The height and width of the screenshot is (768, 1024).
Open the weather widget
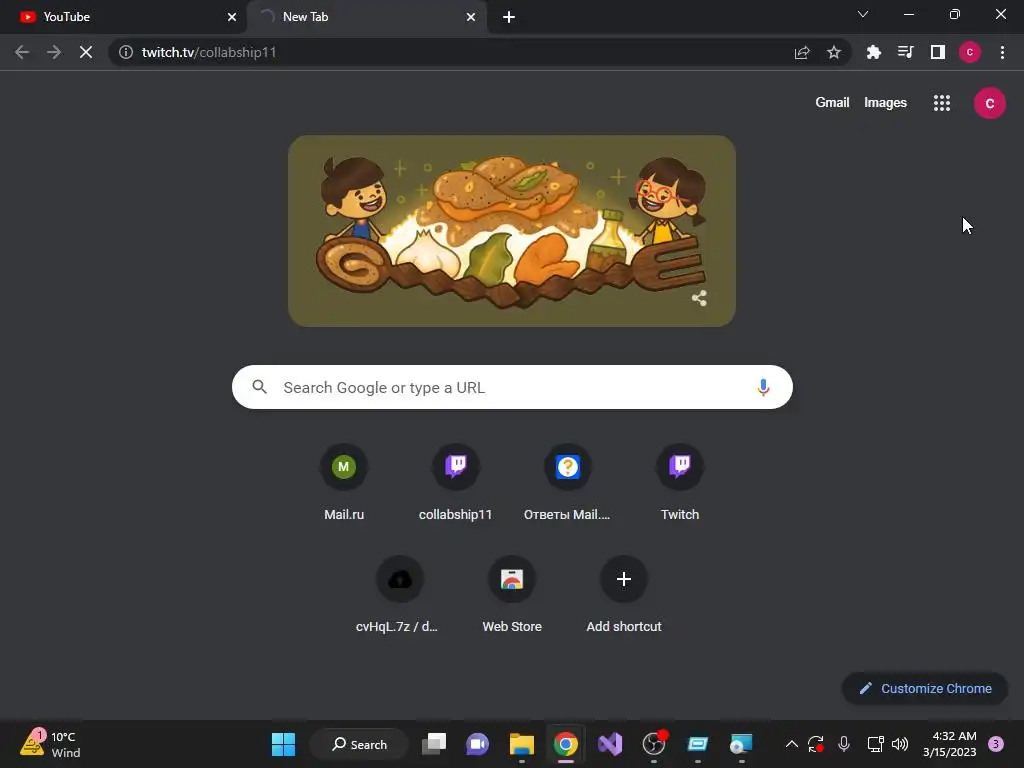[51, 744]
